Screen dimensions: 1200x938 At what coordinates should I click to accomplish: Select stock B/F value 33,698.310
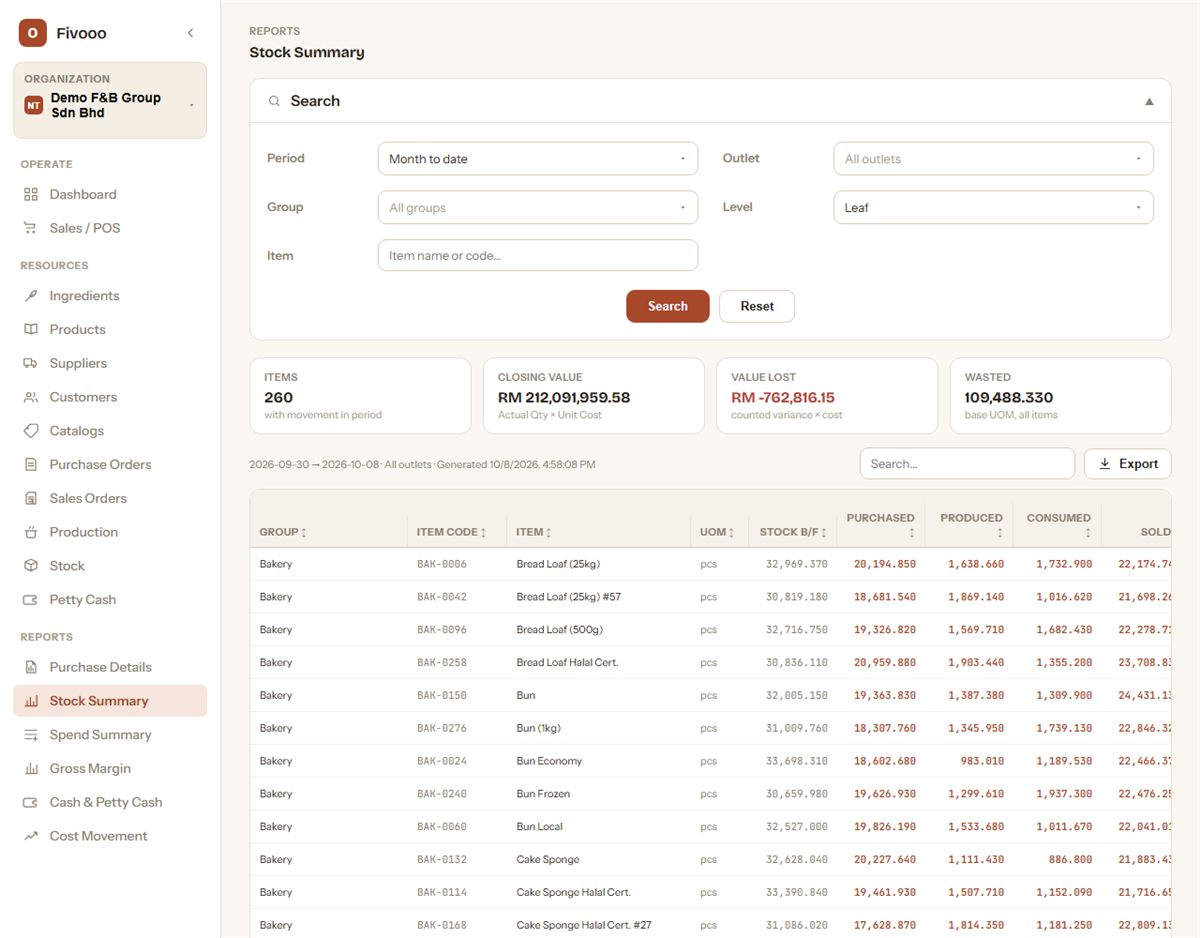(797, 761)
